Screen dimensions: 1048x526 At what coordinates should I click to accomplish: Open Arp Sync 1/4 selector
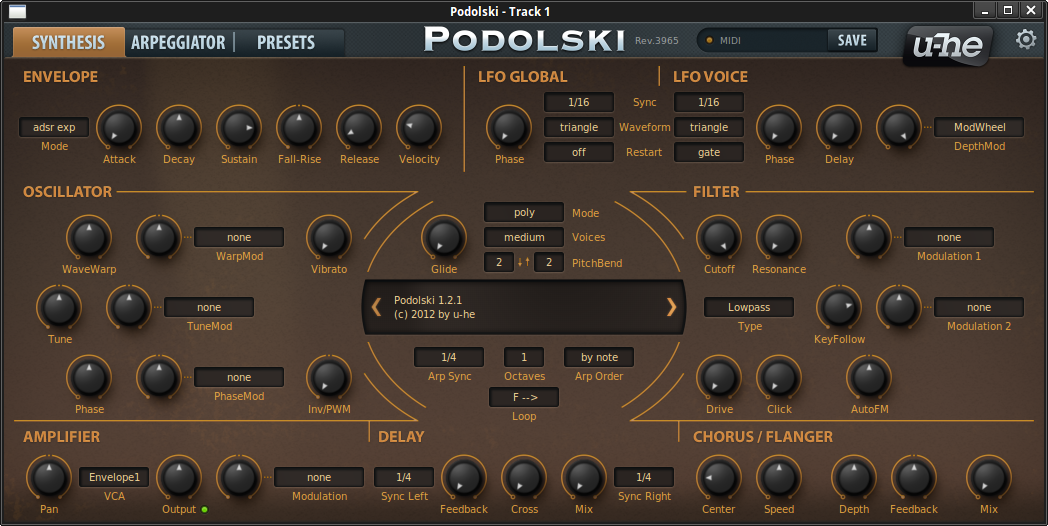(x=448, y=358)
